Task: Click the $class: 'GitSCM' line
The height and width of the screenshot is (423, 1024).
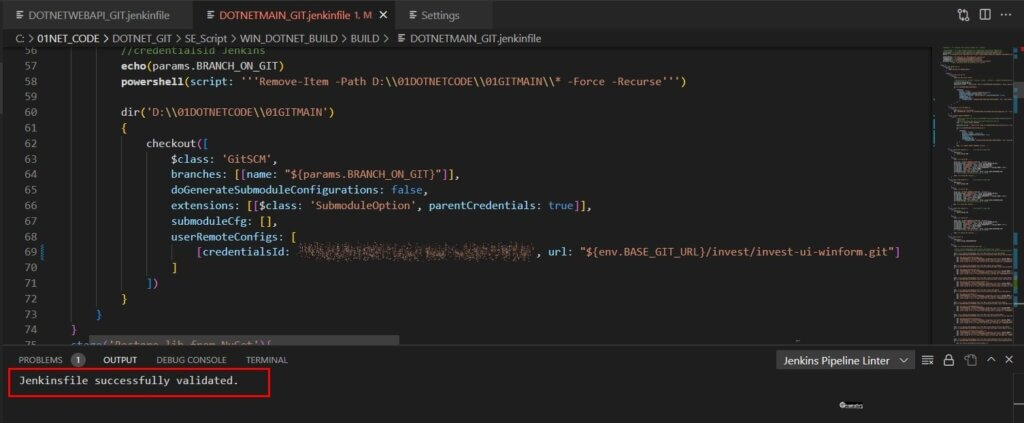Action: click(x=225, y=159)
